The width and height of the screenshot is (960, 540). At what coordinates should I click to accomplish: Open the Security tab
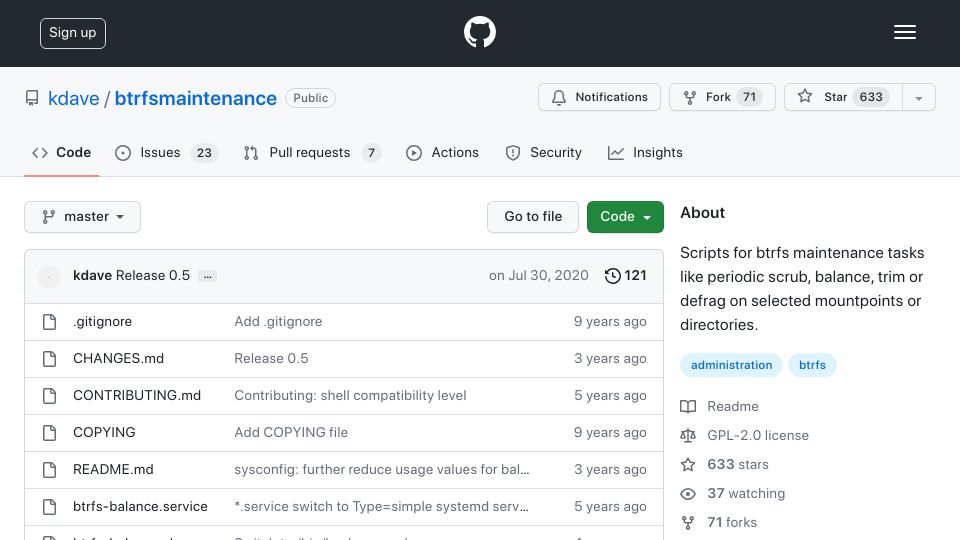click(x=543, y=152)
